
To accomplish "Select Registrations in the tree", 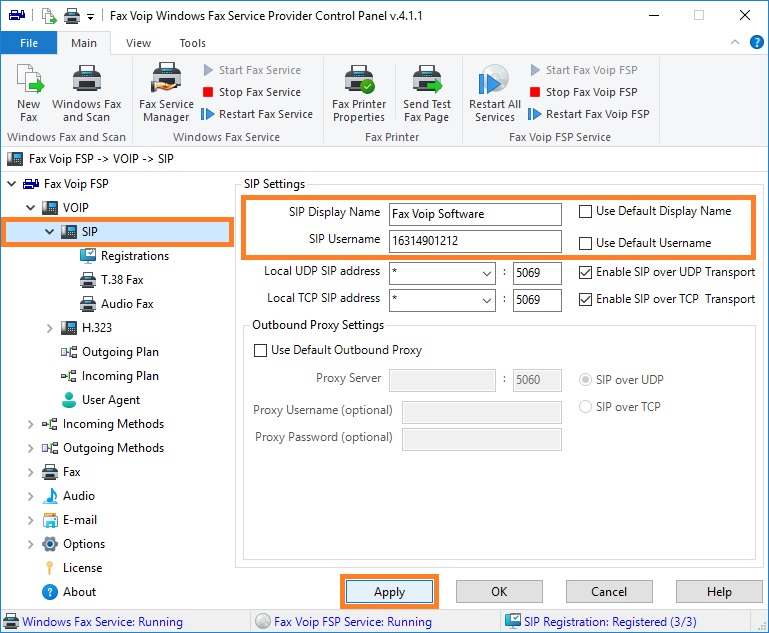I will click(134, 256).
